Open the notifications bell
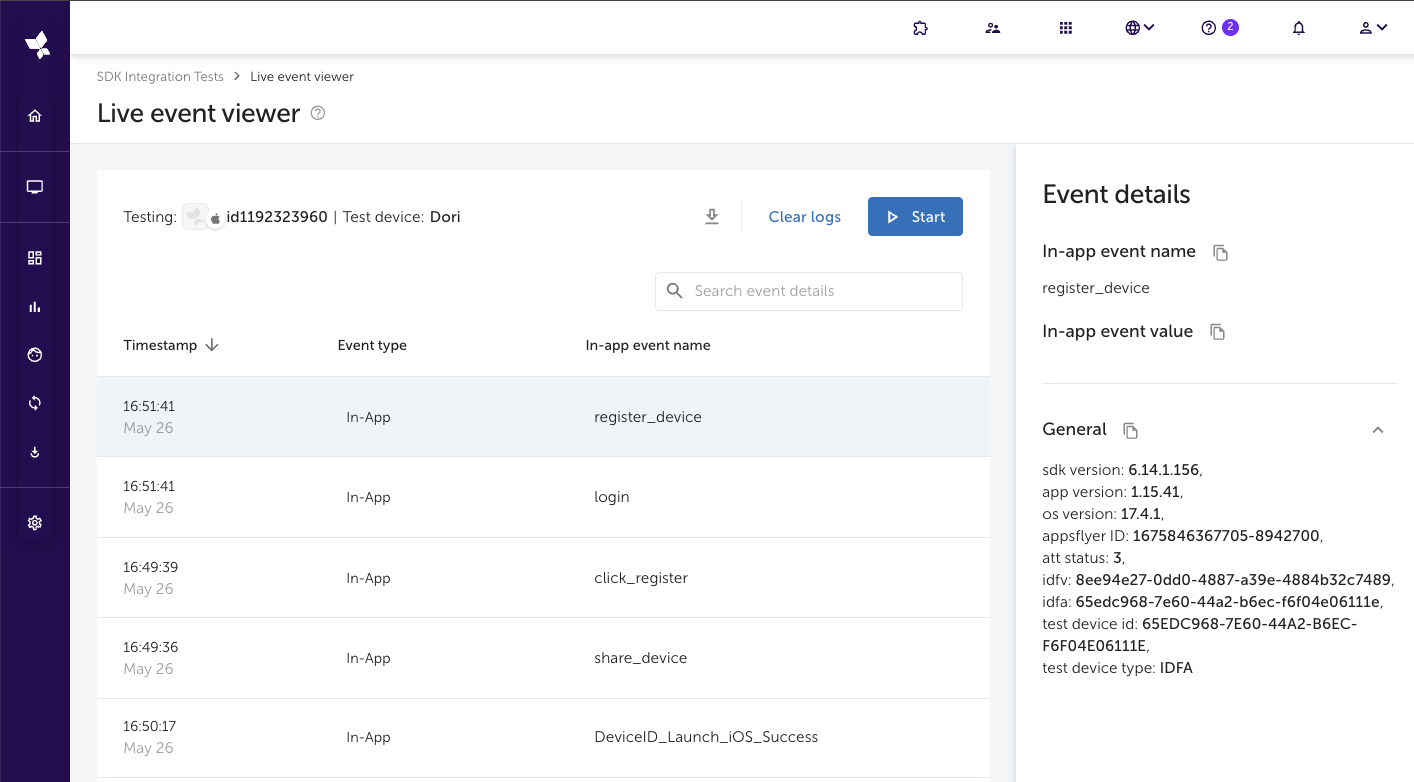The width and height of the screenshot is (1414, 782). [1299, 28]
